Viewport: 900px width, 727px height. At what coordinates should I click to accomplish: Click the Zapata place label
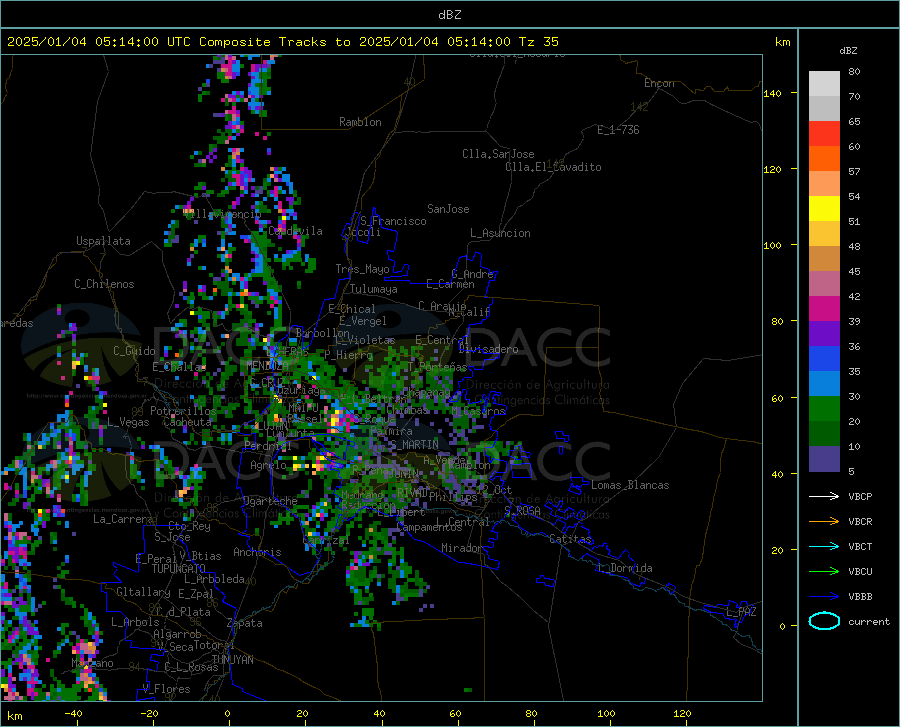(245, 623)
